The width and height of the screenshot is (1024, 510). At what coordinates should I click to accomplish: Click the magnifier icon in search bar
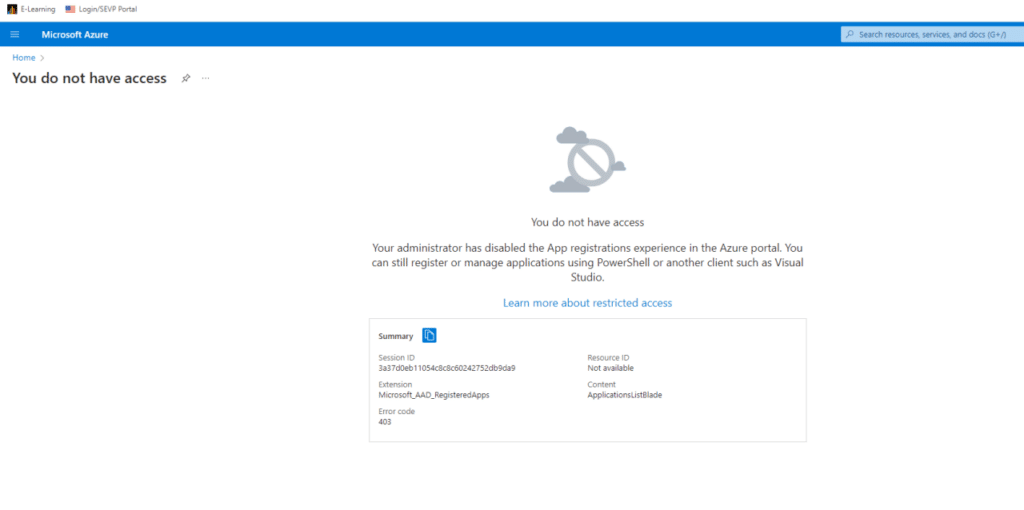[850, 34]
